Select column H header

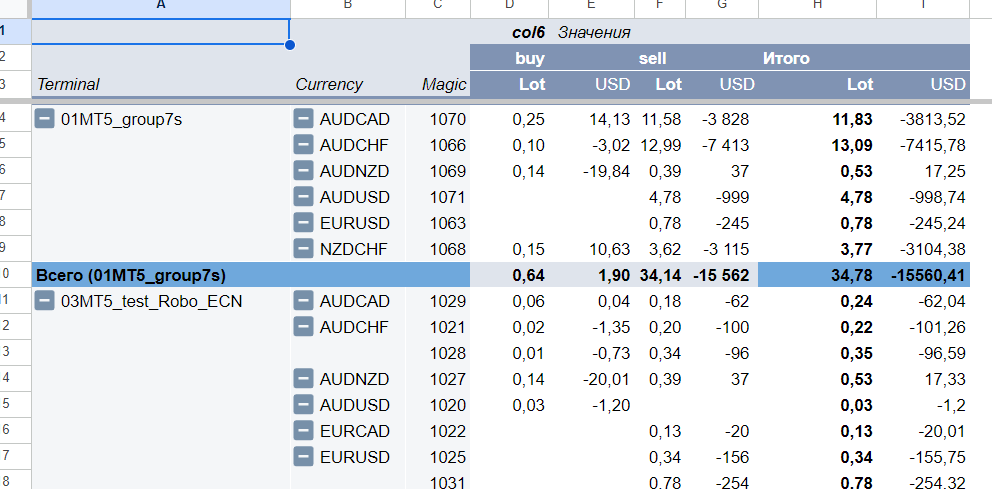[817, 6]
